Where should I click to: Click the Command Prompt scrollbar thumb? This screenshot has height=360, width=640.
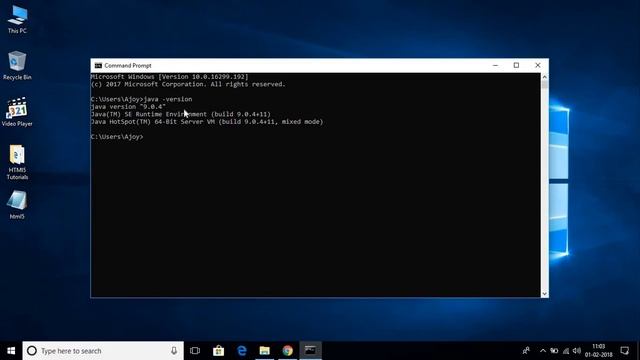544,84
